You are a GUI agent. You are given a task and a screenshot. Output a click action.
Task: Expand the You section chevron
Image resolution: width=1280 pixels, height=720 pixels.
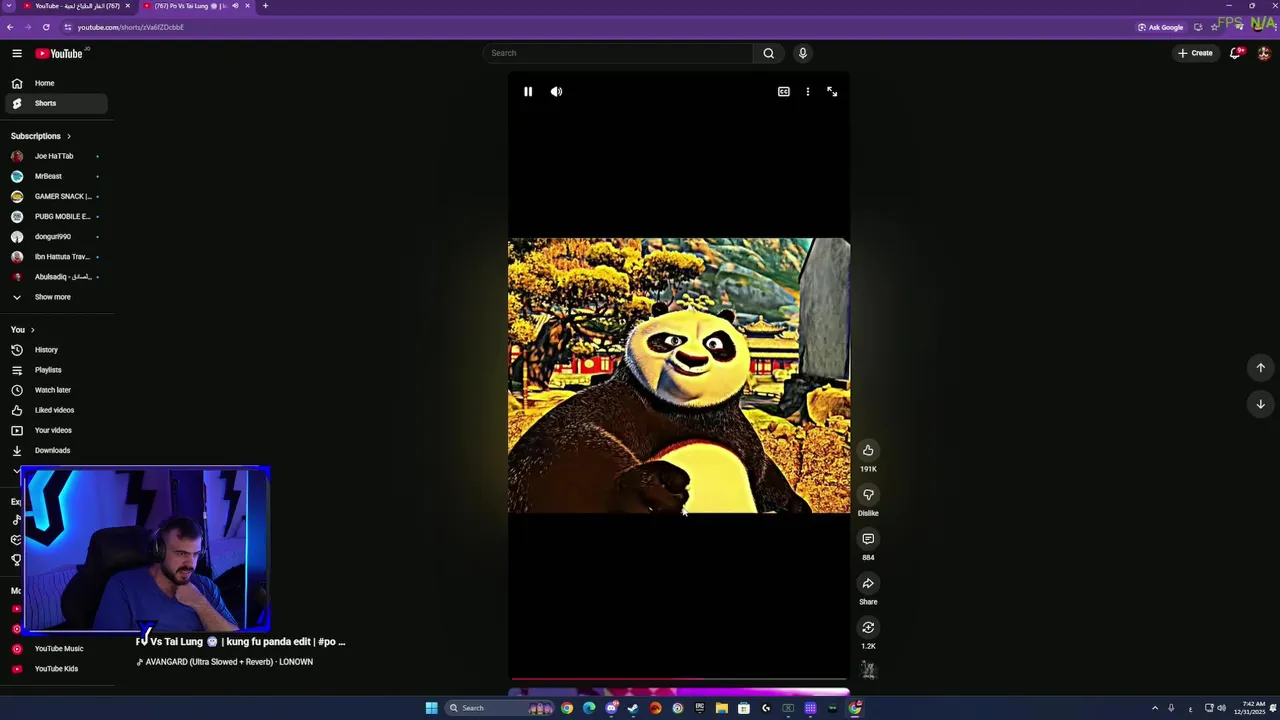(x=32, y=330)
